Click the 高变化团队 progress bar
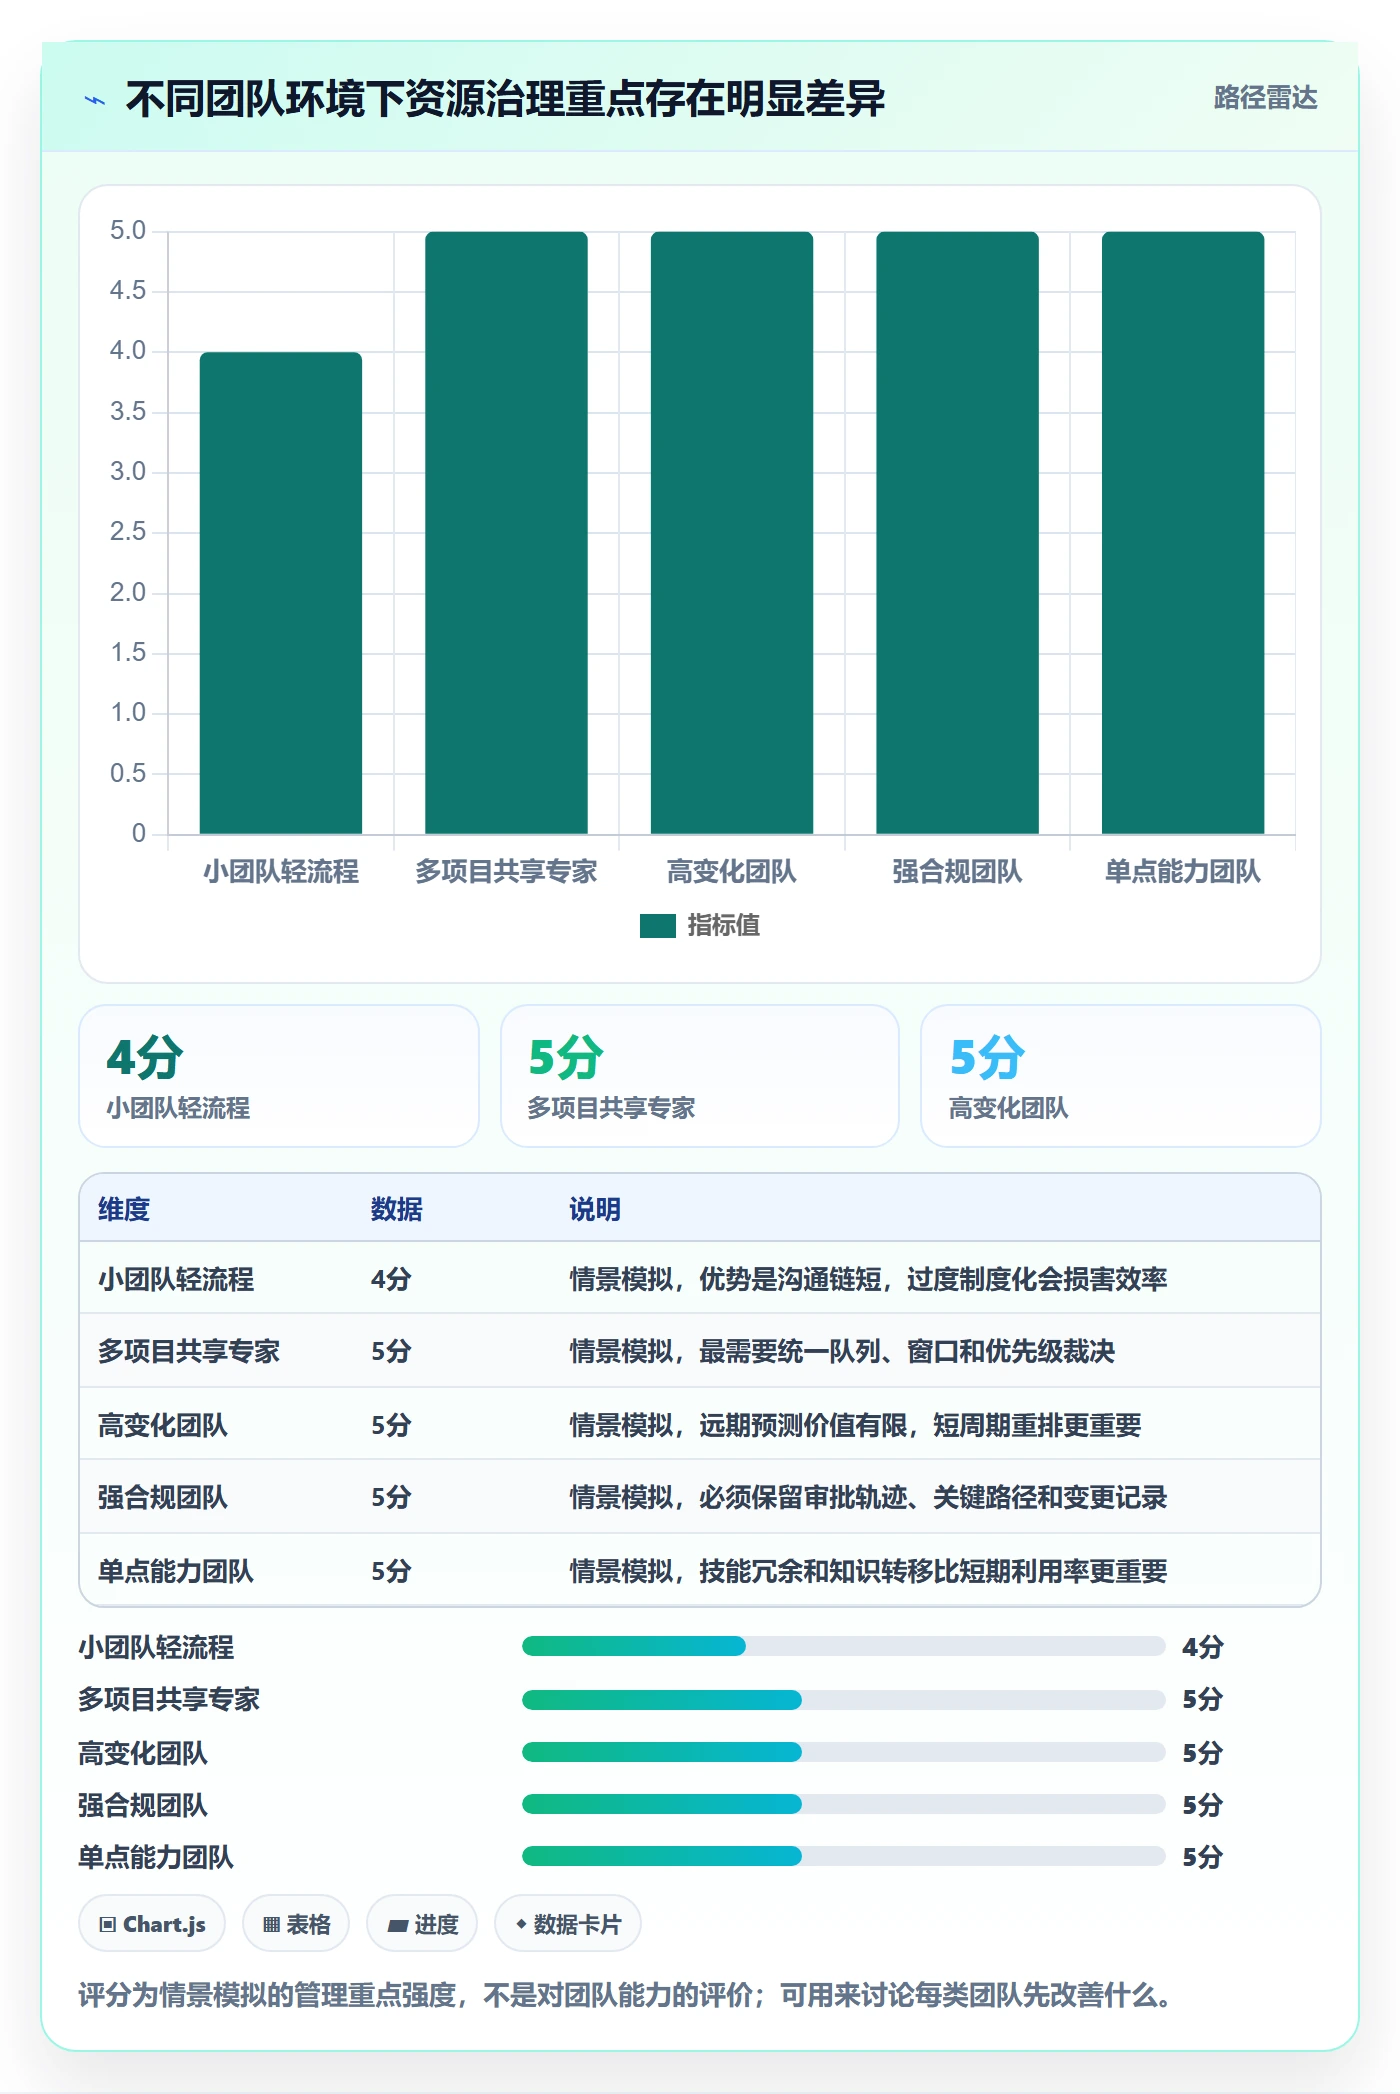 click(844, 1752)
